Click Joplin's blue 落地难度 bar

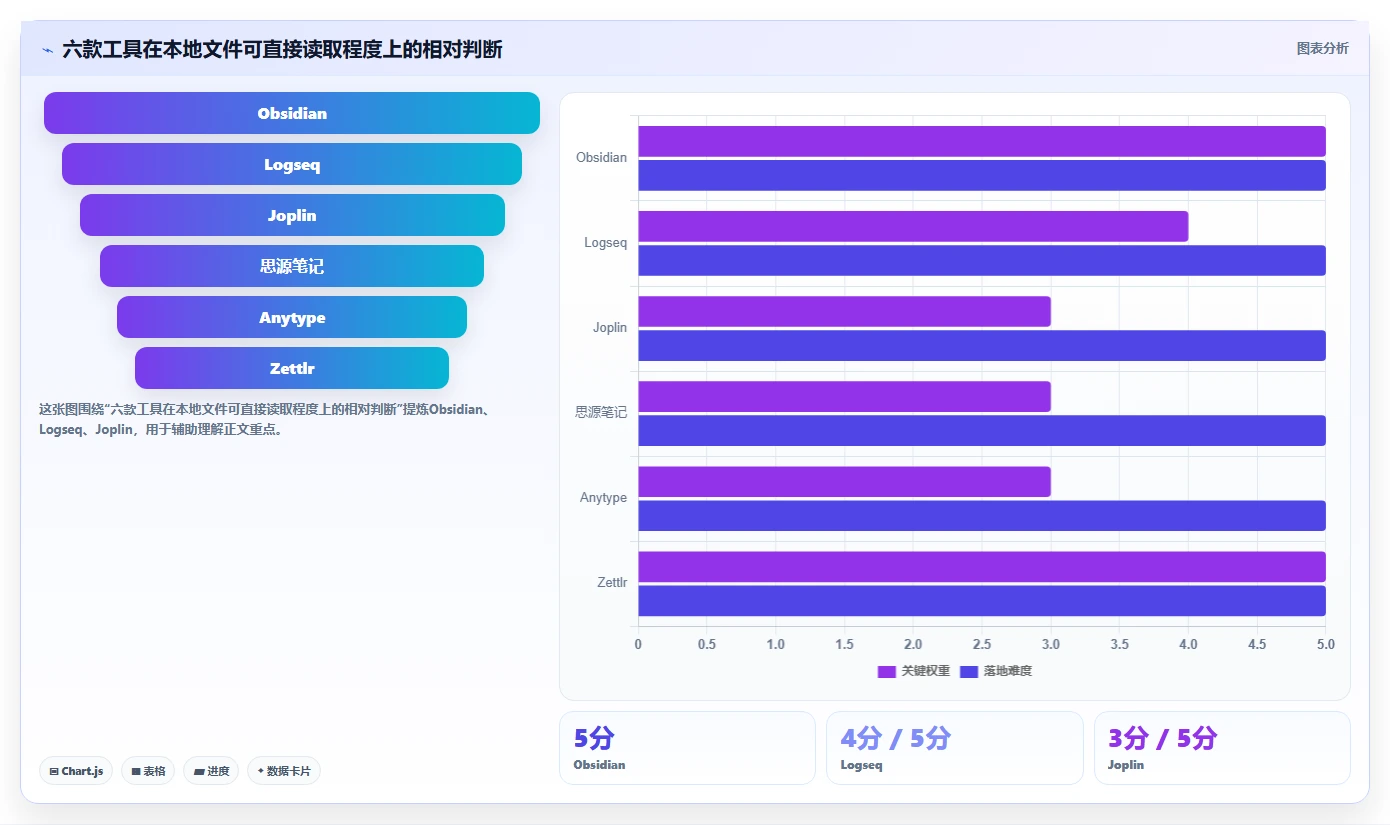982,345
